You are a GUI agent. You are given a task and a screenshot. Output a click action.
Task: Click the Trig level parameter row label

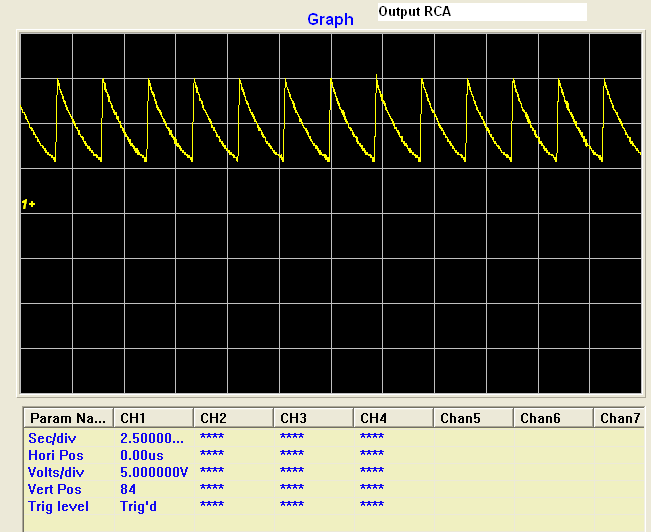tap(58, 506)
